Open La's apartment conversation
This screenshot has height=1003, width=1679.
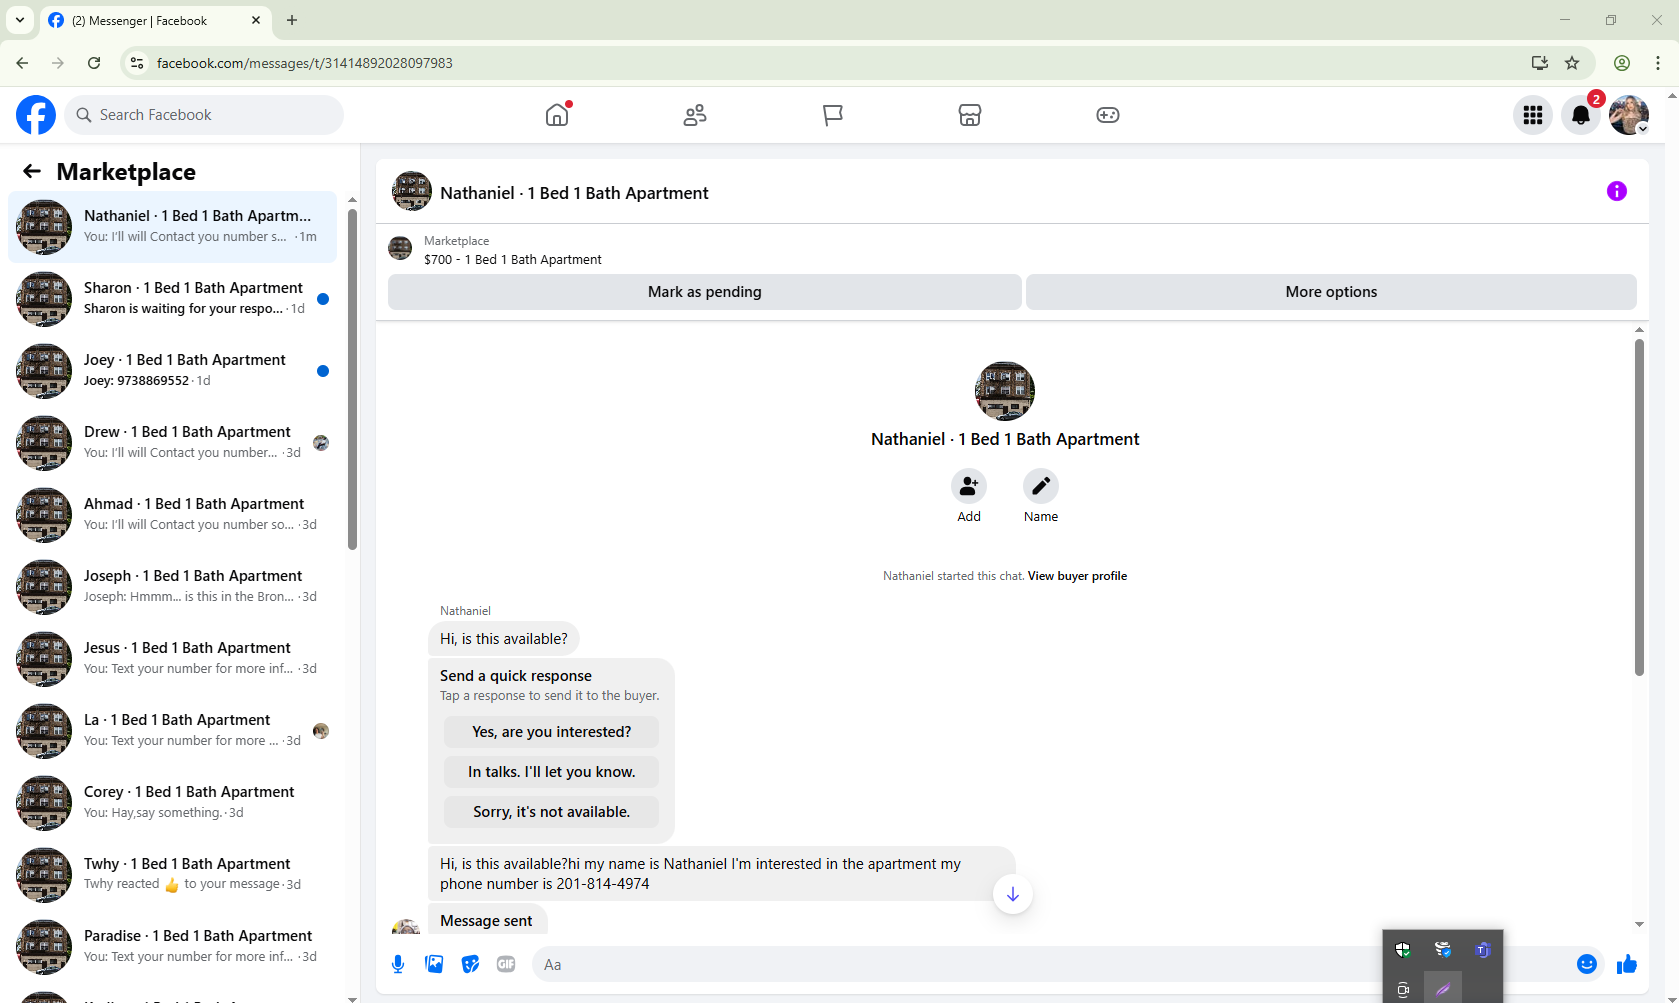click(173, 731)
